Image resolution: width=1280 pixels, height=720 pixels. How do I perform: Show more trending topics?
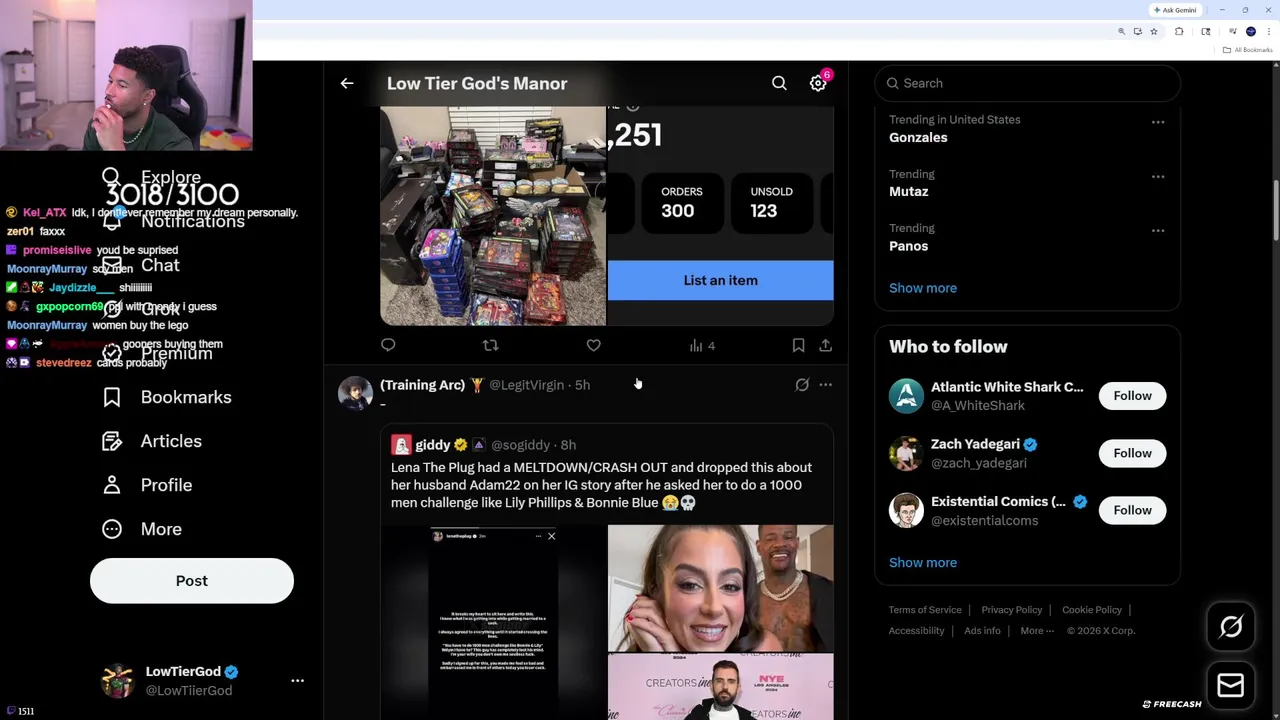point(923,288)
